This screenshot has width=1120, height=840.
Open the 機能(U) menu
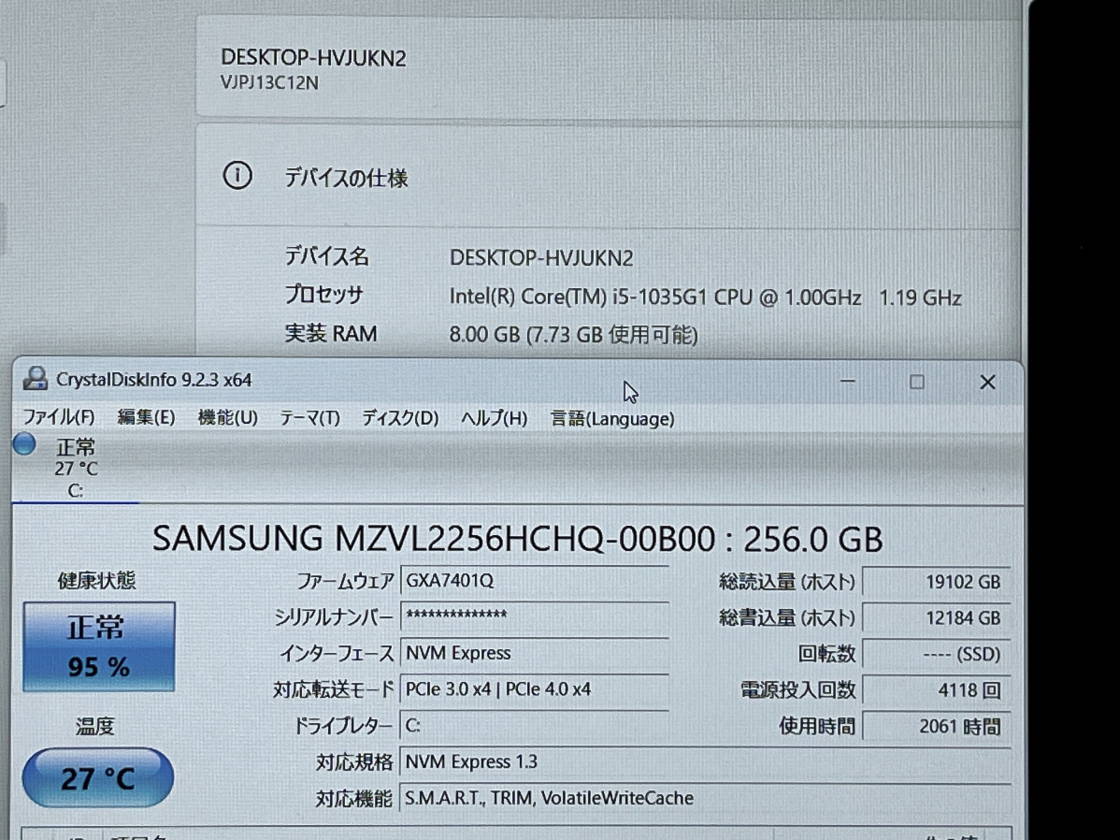pyautogui.click(x=227, y=417)
